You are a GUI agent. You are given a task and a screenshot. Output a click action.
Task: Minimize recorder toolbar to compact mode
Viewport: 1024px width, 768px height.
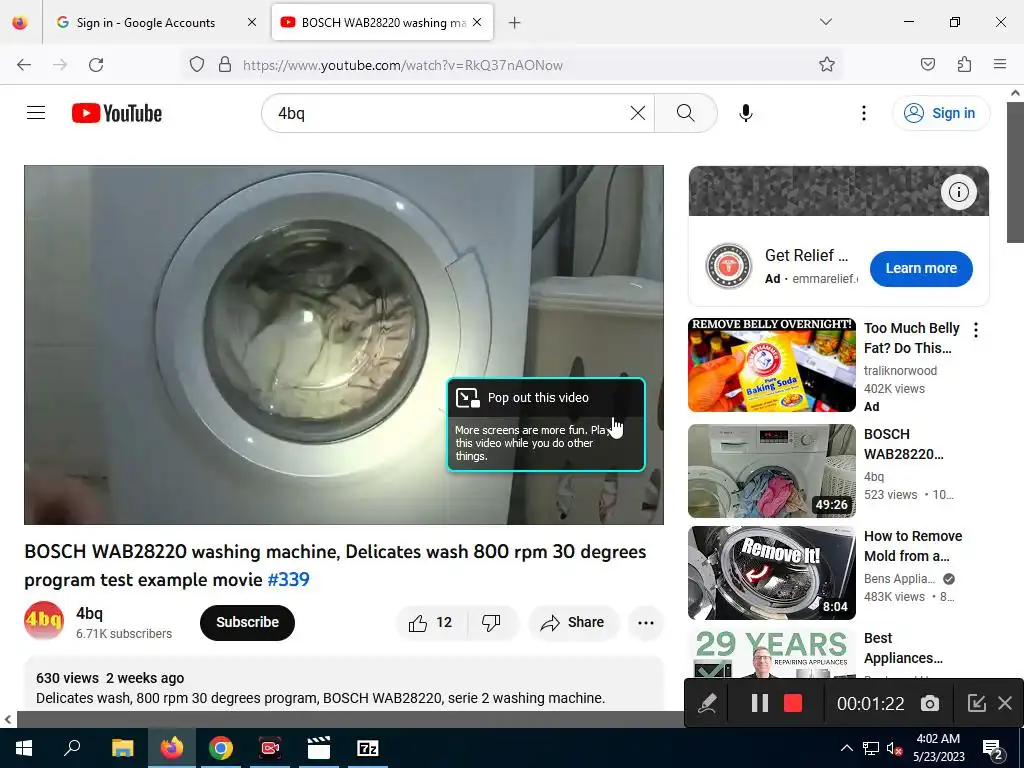pos(976,703)
